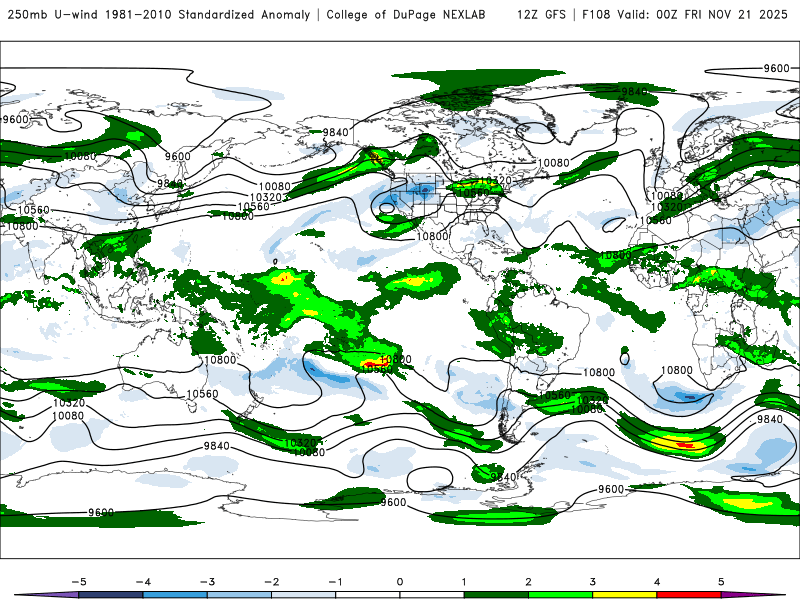
Task: Click the light blue -3 to -2 colorbar segment
Action: point(239,595)
